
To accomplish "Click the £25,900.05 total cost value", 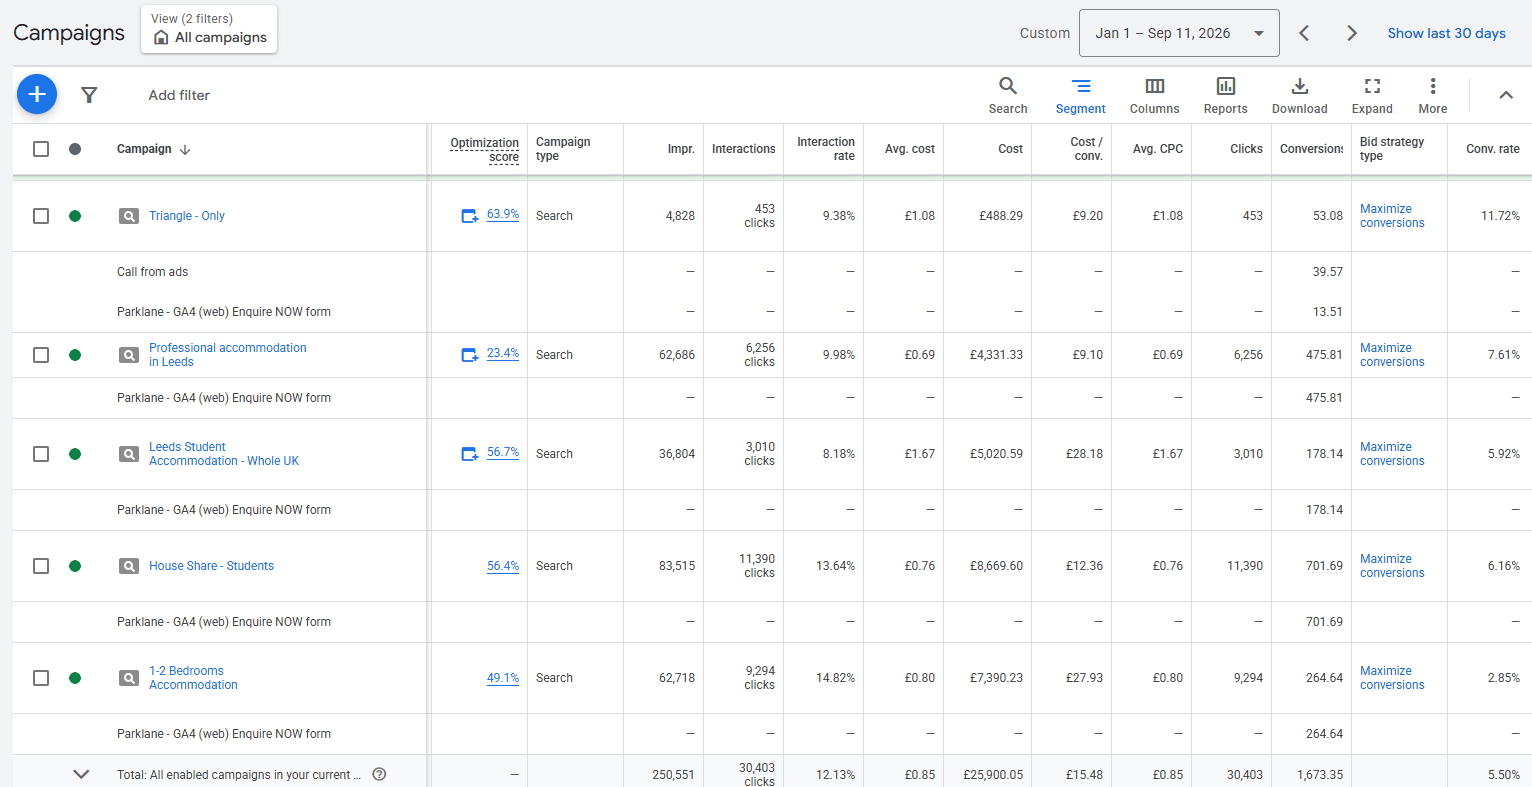I will [x=993, y=775].
